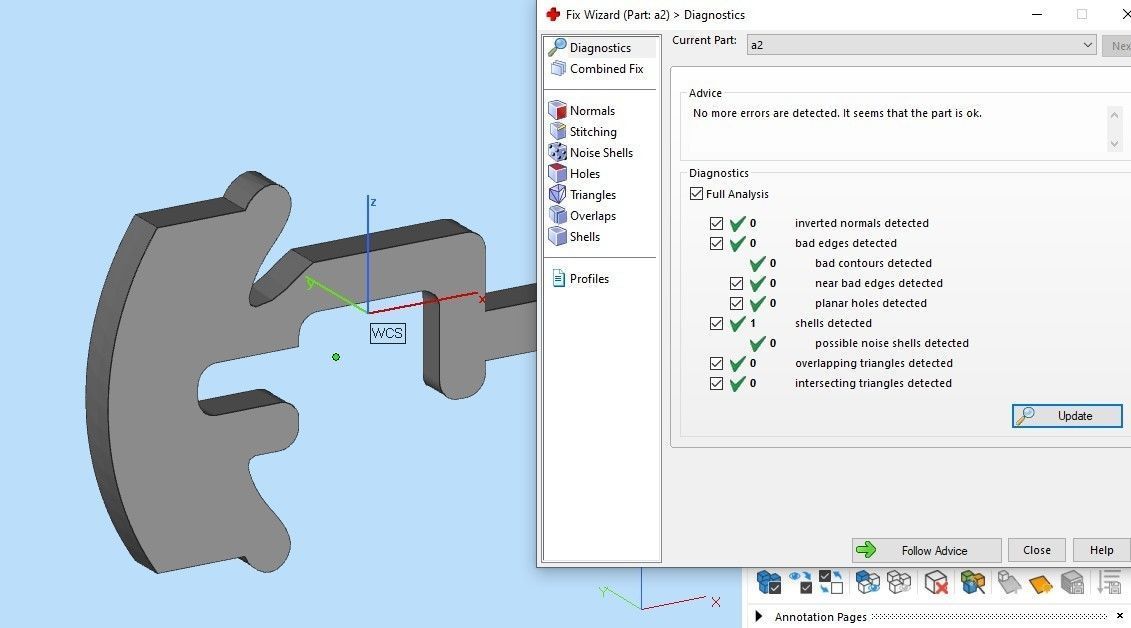1131x628 pixels.
Task: Click the greyed cube on platform icon
Action: pyautogui.click(x=1009, y=582)
